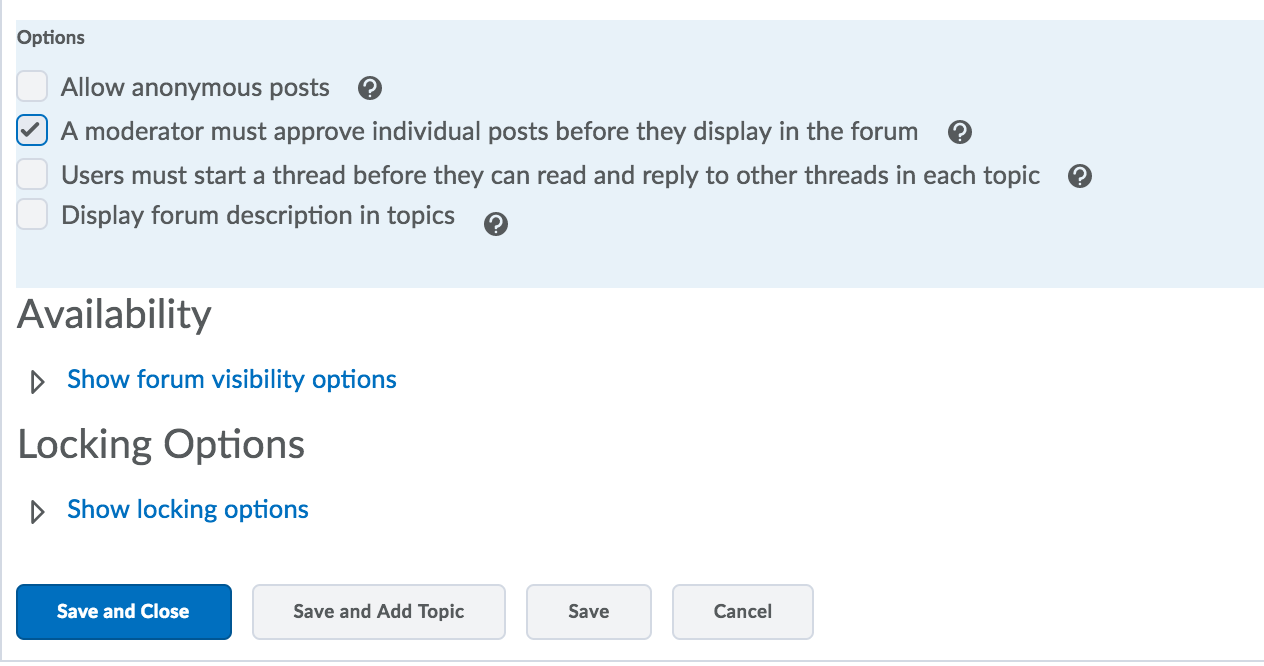Open Show forum visibility options link
Image resolution: width=1264 pixels, height=666 pixels.
tap(231, 380)
